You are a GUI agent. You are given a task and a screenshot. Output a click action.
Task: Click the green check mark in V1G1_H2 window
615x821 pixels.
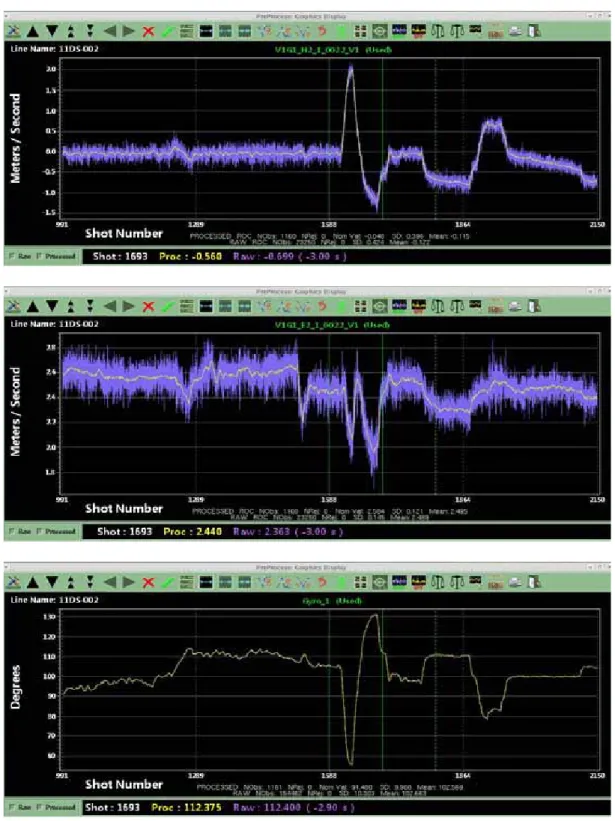coord(167,31)
